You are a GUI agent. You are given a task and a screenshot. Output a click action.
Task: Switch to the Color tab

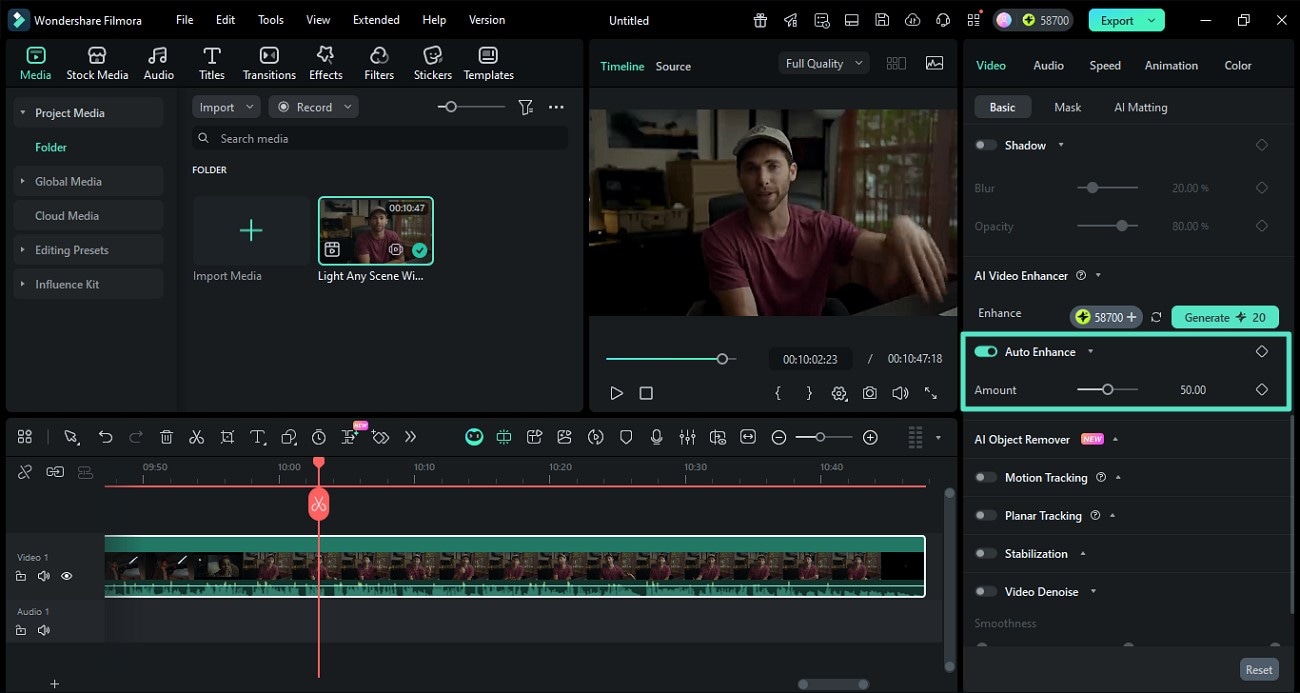tap(1237, 65)
